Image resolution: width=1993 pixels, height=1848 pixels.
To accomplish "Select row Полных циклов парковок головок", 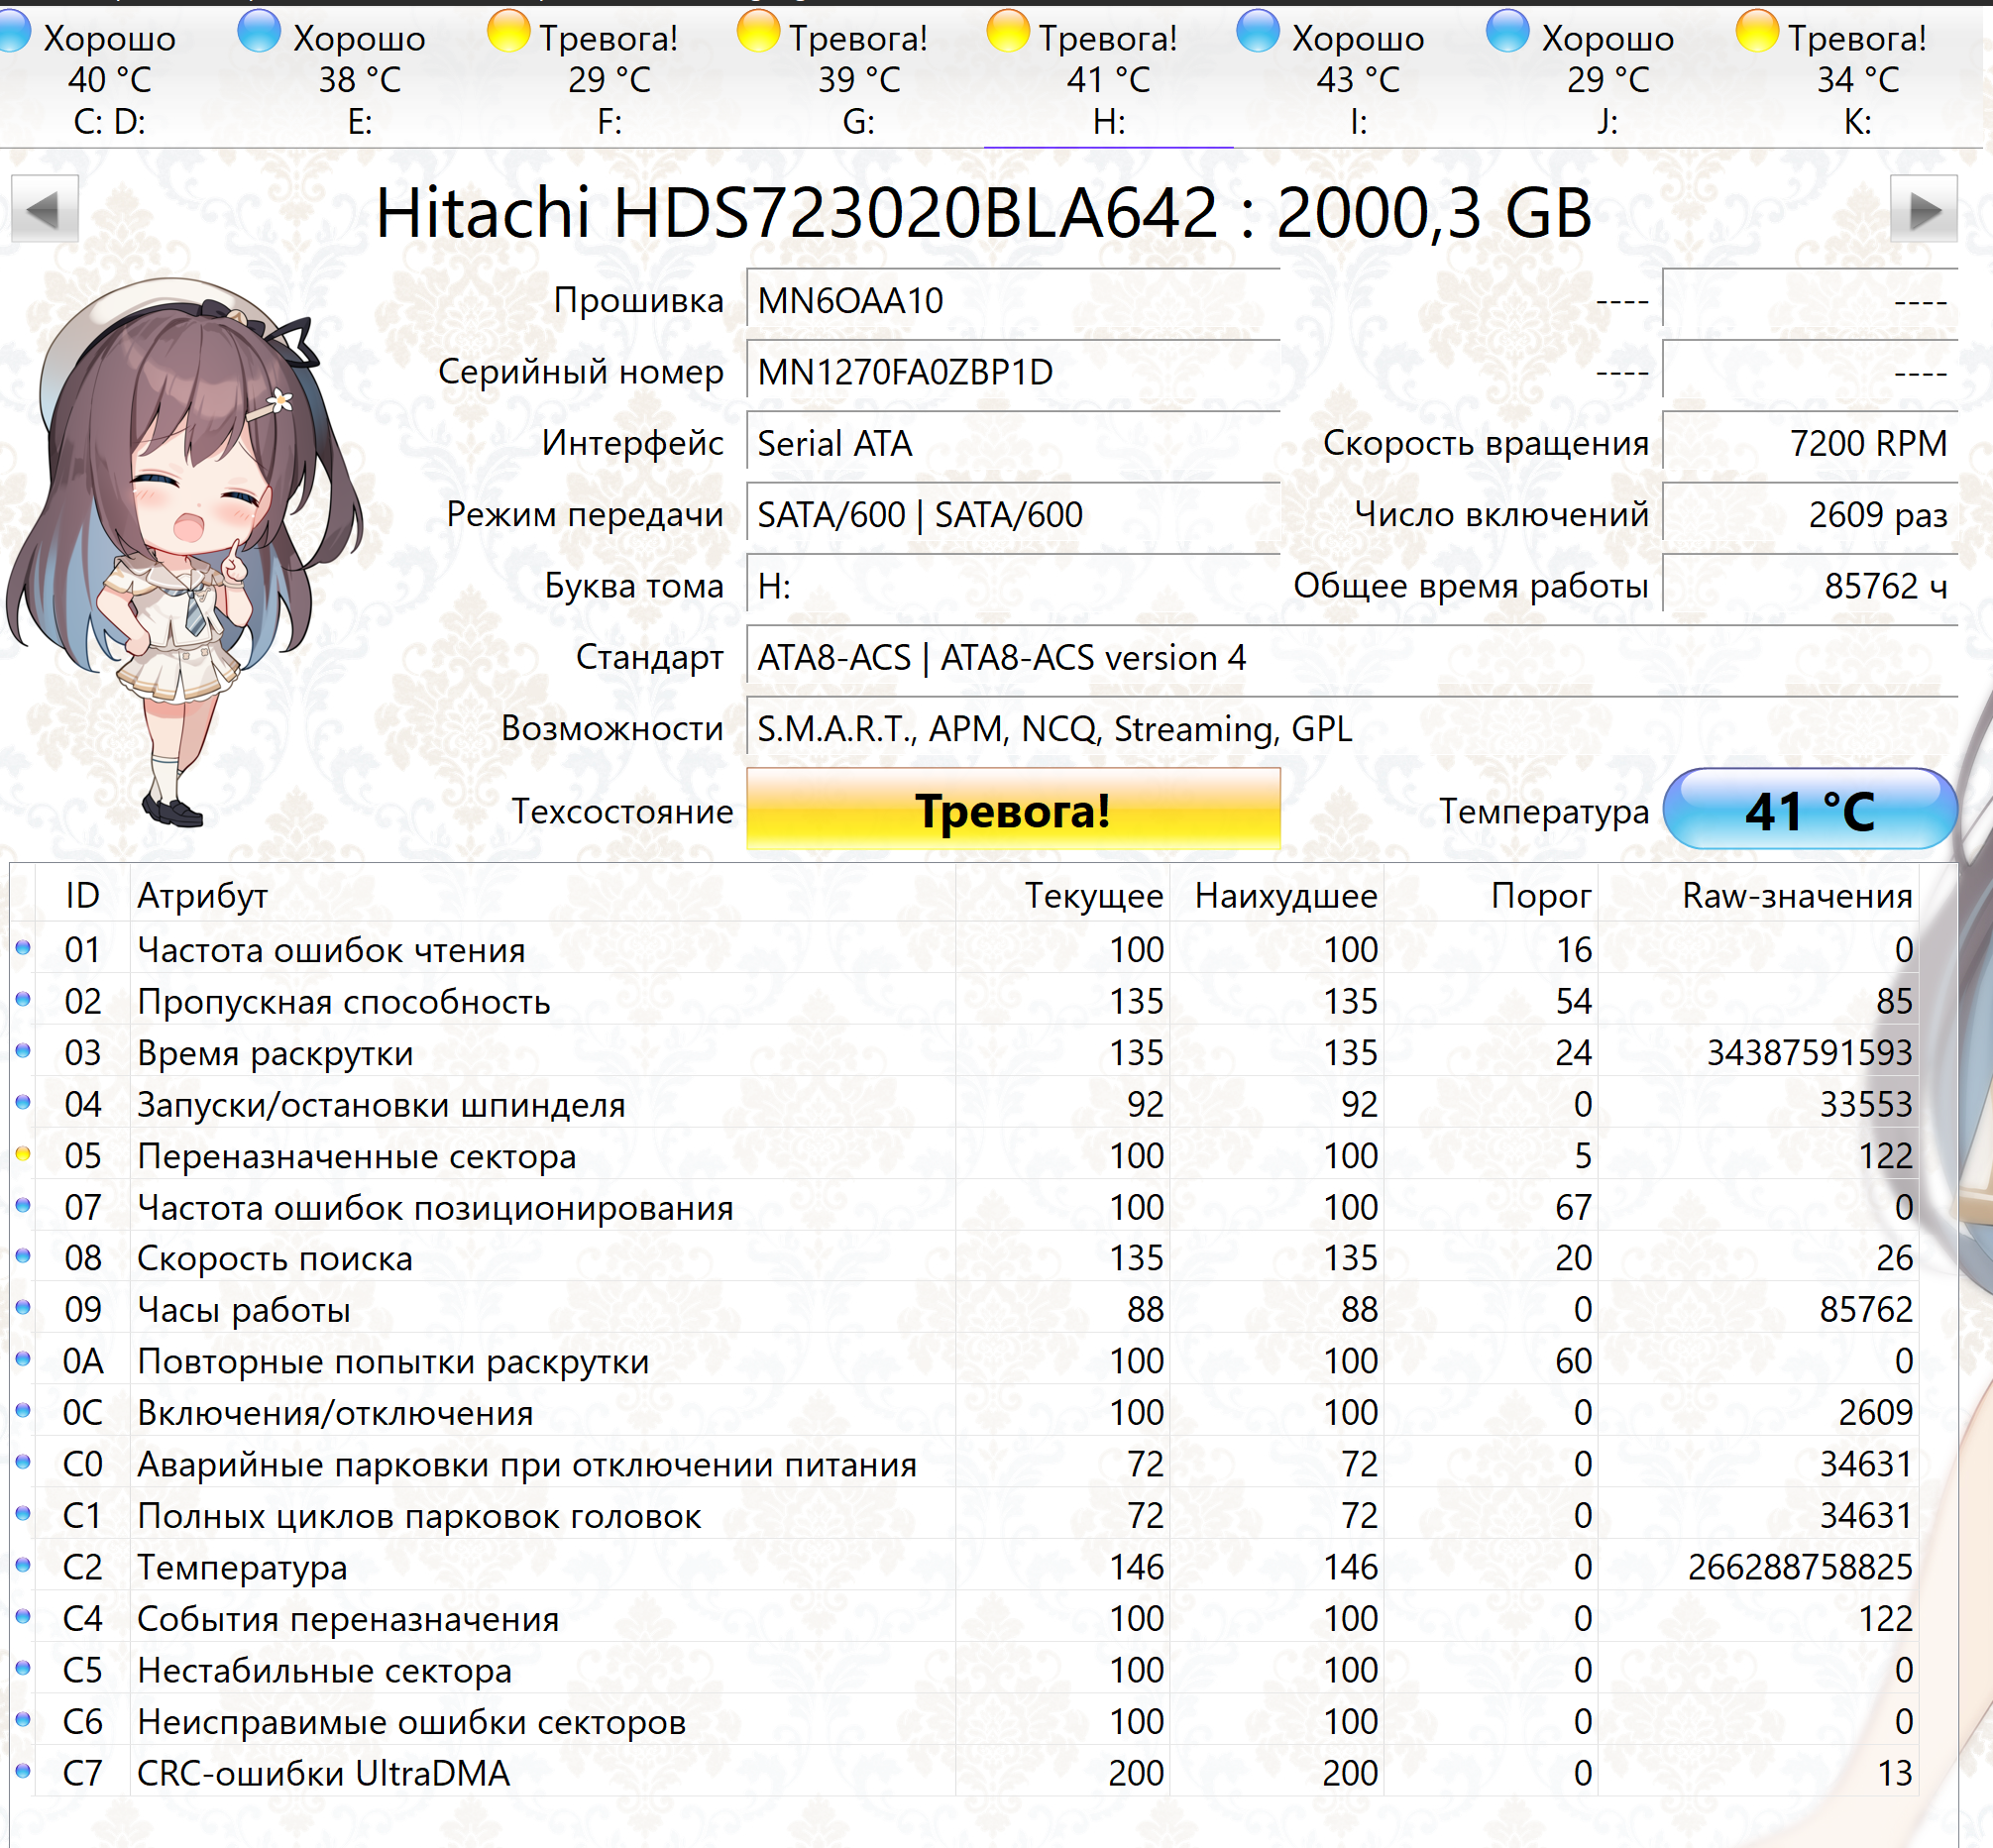I will coord(965,1514).
